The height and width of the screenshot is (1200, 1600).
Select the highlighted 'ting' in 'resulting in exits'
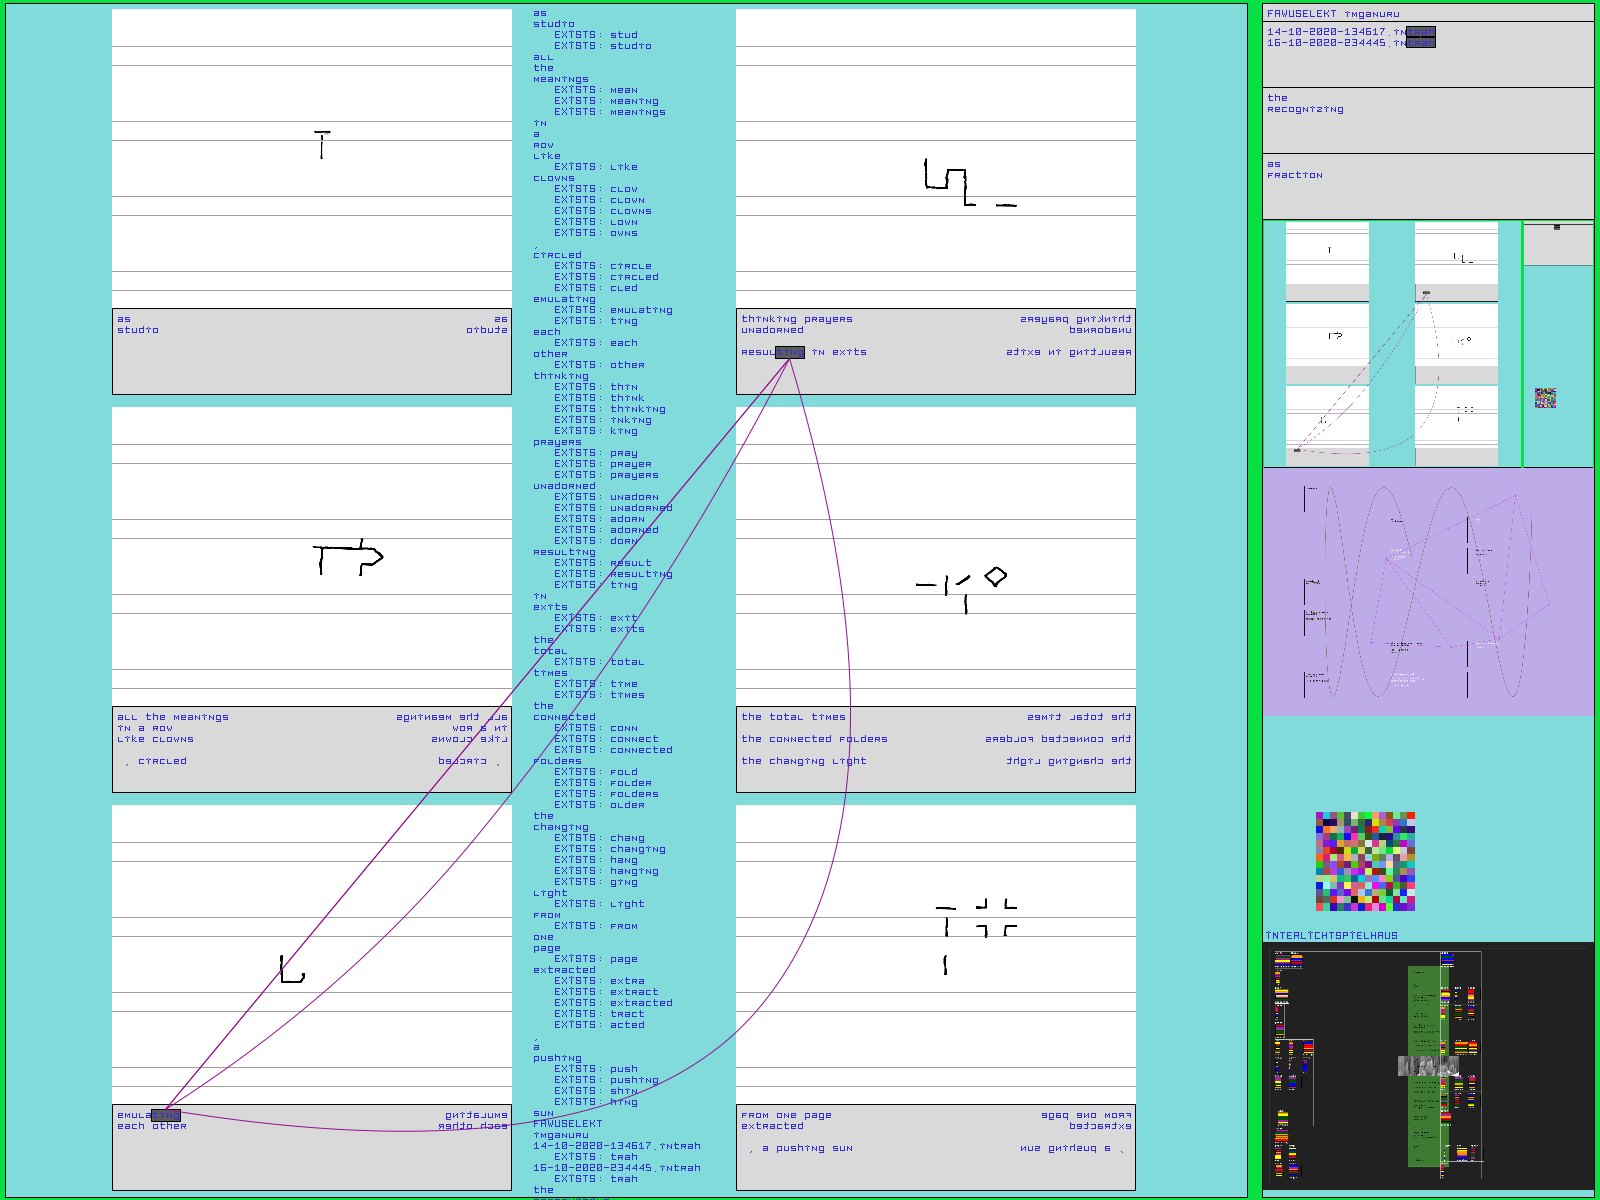click(x=789, y=352)
